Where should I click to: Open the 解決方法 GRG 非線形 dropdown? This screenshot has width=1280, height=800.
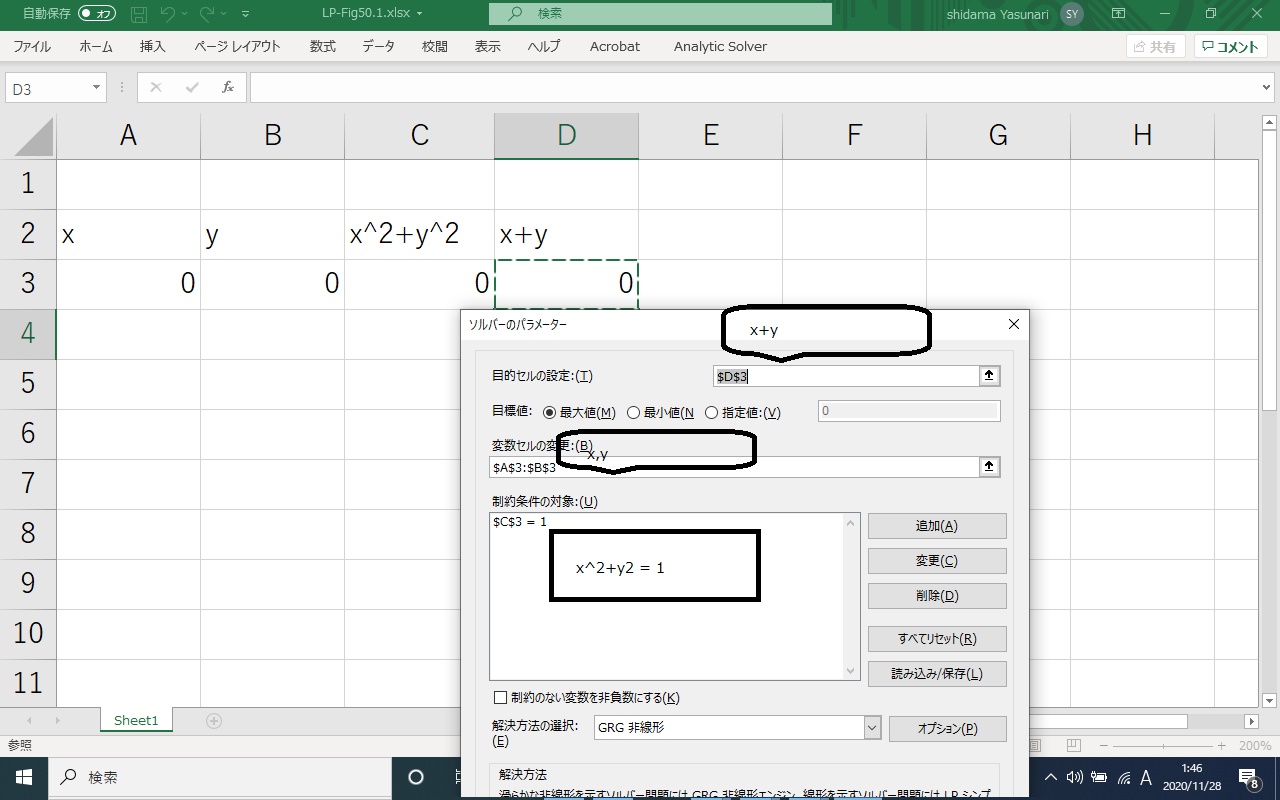(x=871, y=728)
